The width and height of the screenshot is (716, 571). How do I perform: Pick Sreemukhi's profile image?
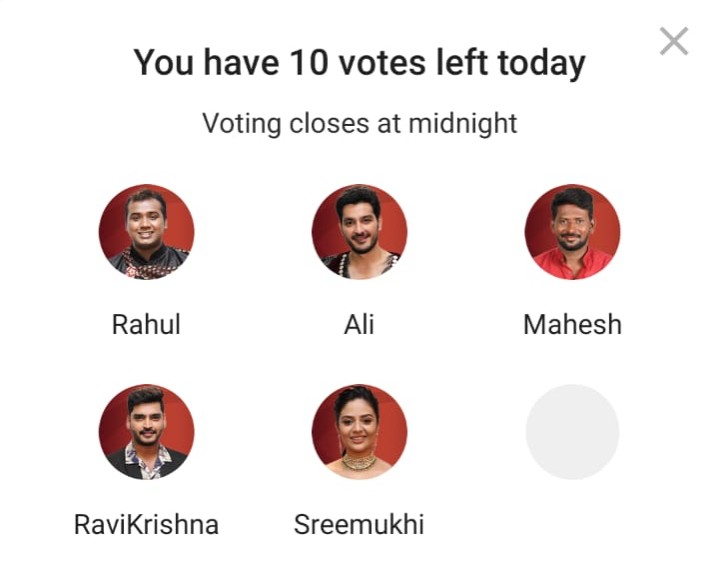(x=359, y=432)
